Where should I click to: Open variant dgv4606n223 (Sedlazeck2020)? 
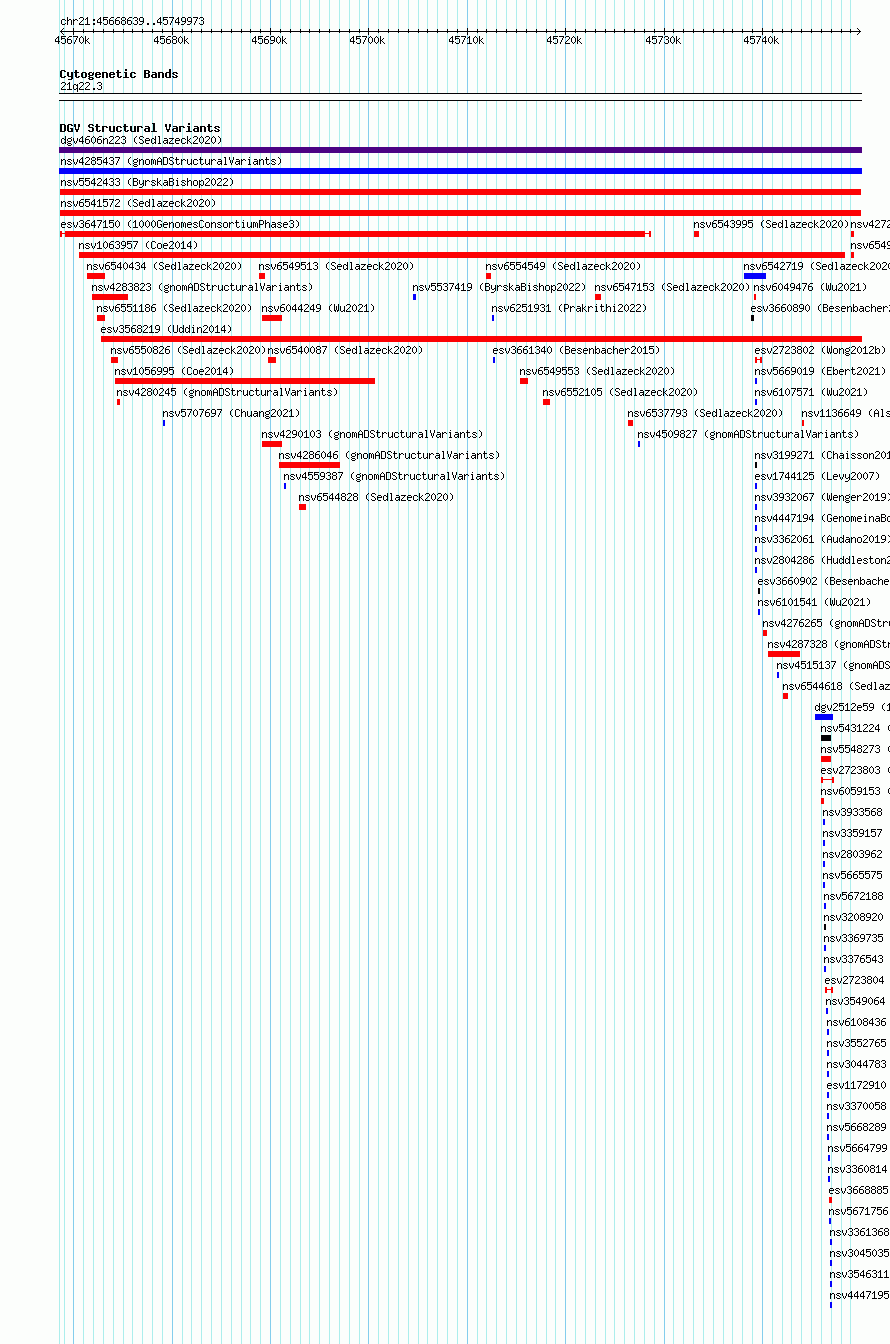point(141,140)
